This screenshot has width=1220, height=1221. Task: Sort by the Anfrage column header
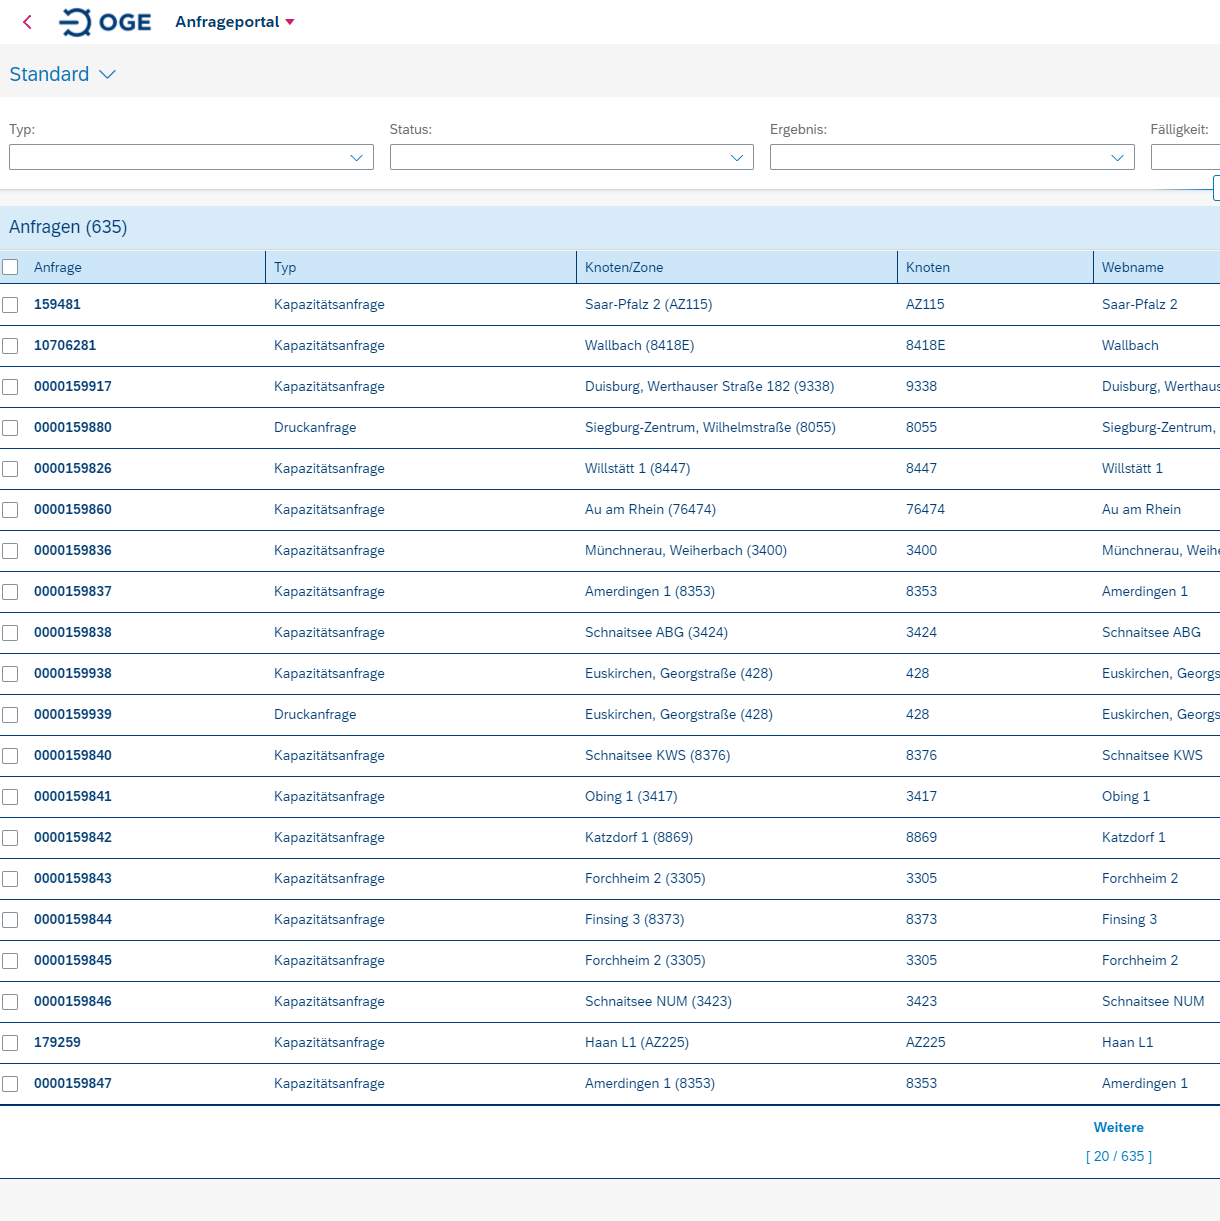pos(58,267)
